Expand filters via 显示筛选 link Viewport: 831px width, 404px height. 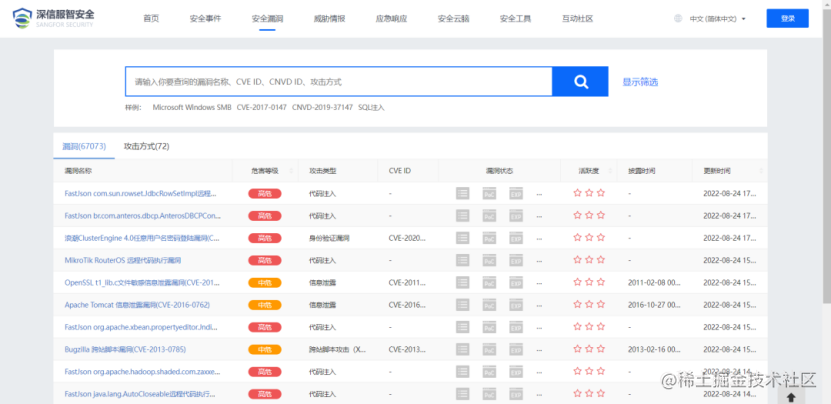tap(640, 82)
